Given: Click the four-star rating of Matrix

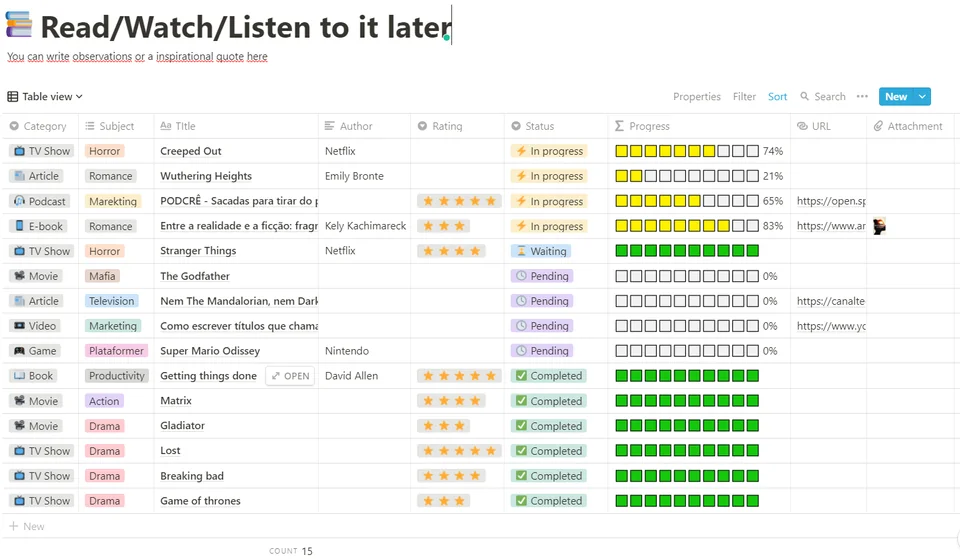Looking at the screenshot, I should click(x=451, y=401).
